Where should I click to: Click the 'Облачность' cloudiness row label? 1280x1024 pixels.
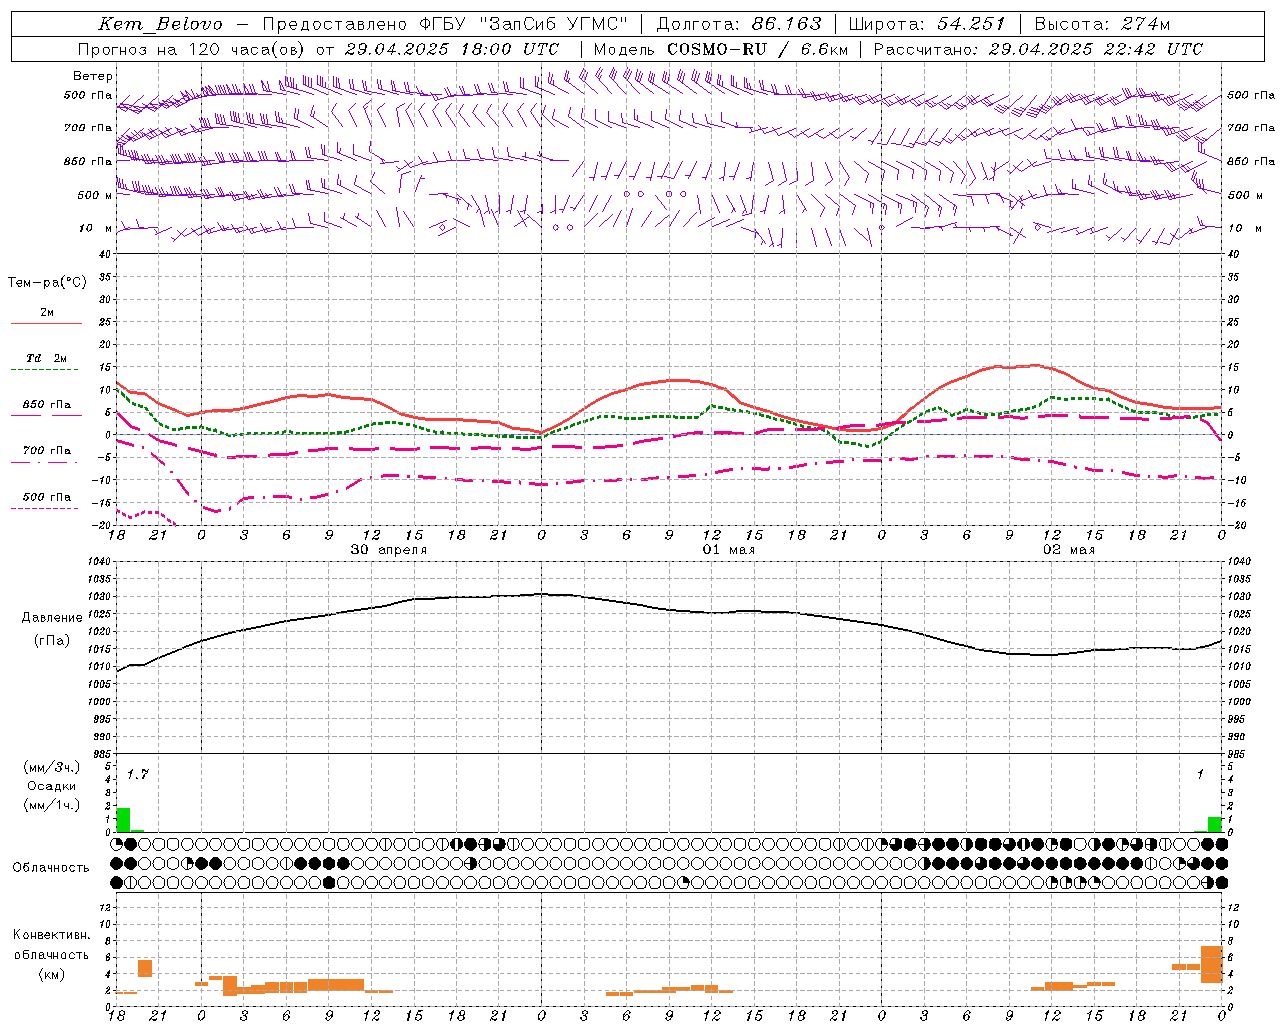[51, 867]
